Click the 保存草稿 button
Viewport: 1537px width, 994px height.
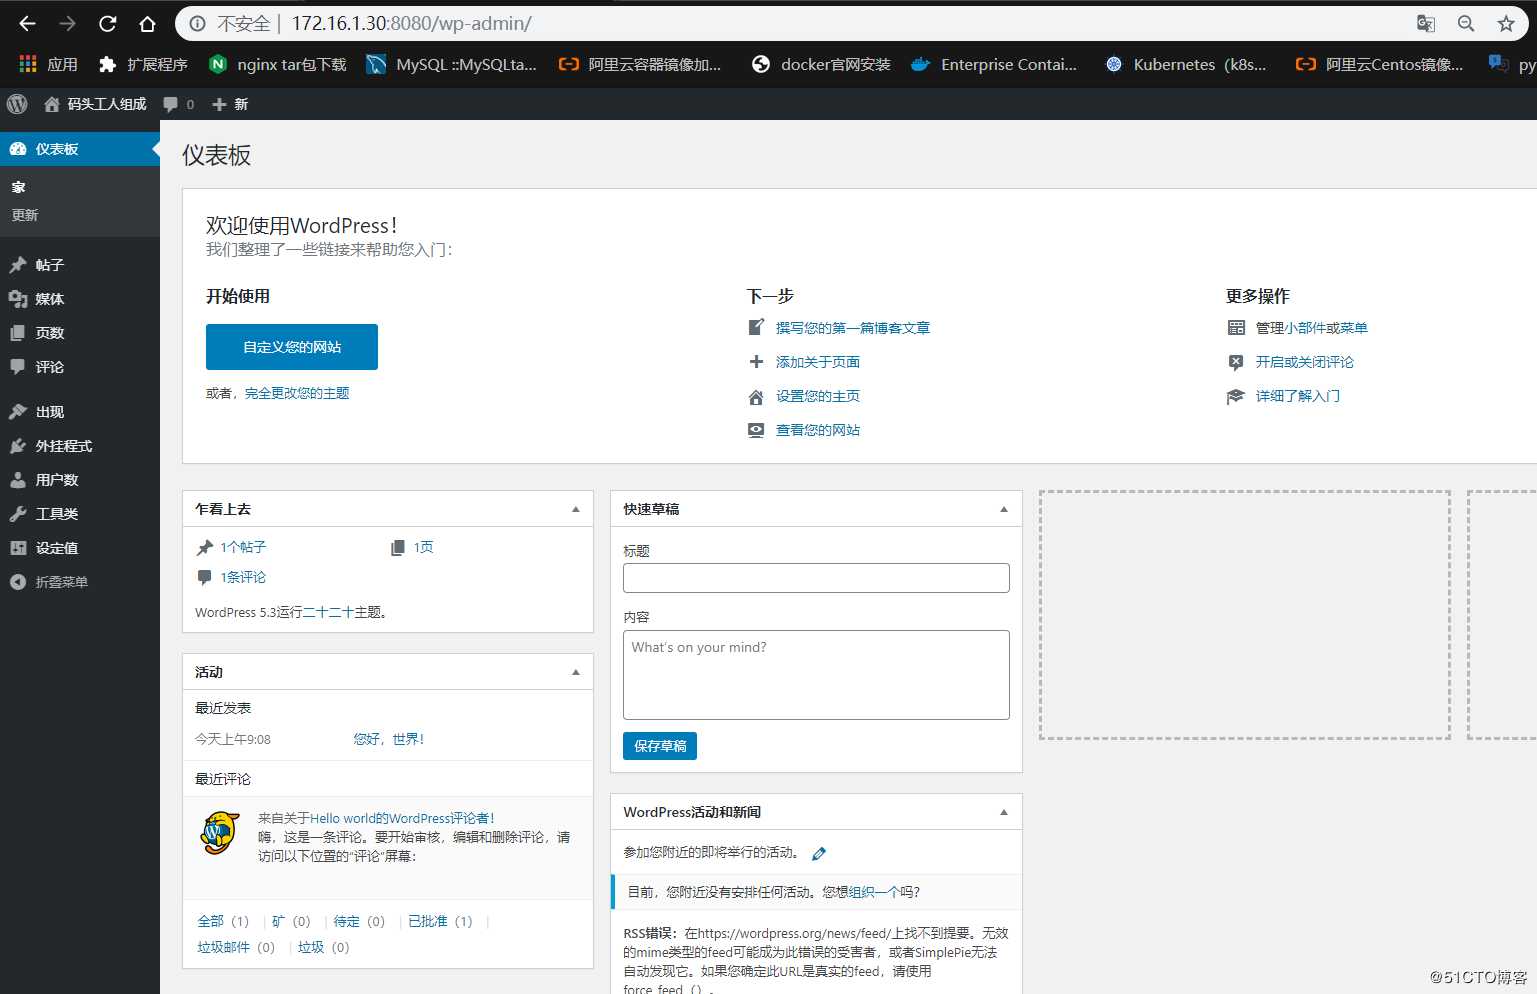point(660,746)
